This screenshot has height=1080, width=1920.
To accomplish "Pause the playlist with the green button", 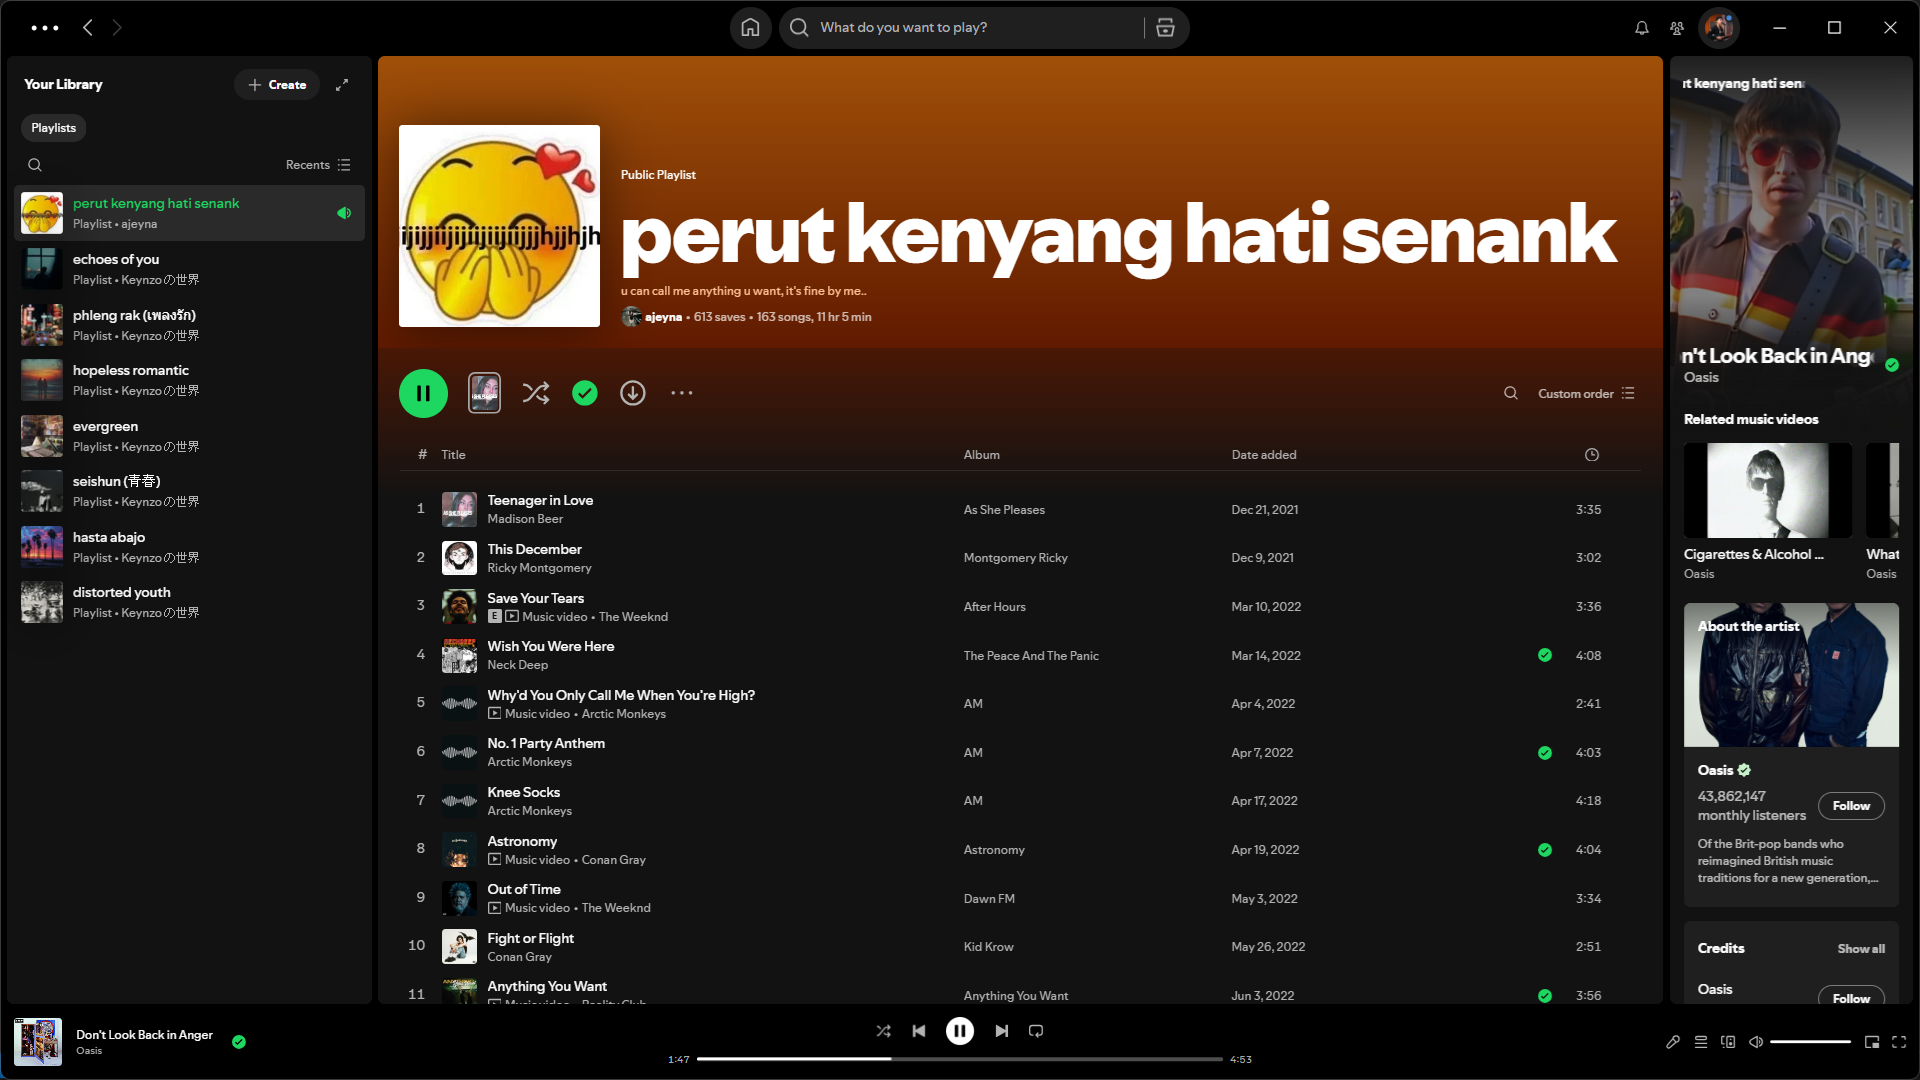I will pyautogui.click(x=423, y=393).
